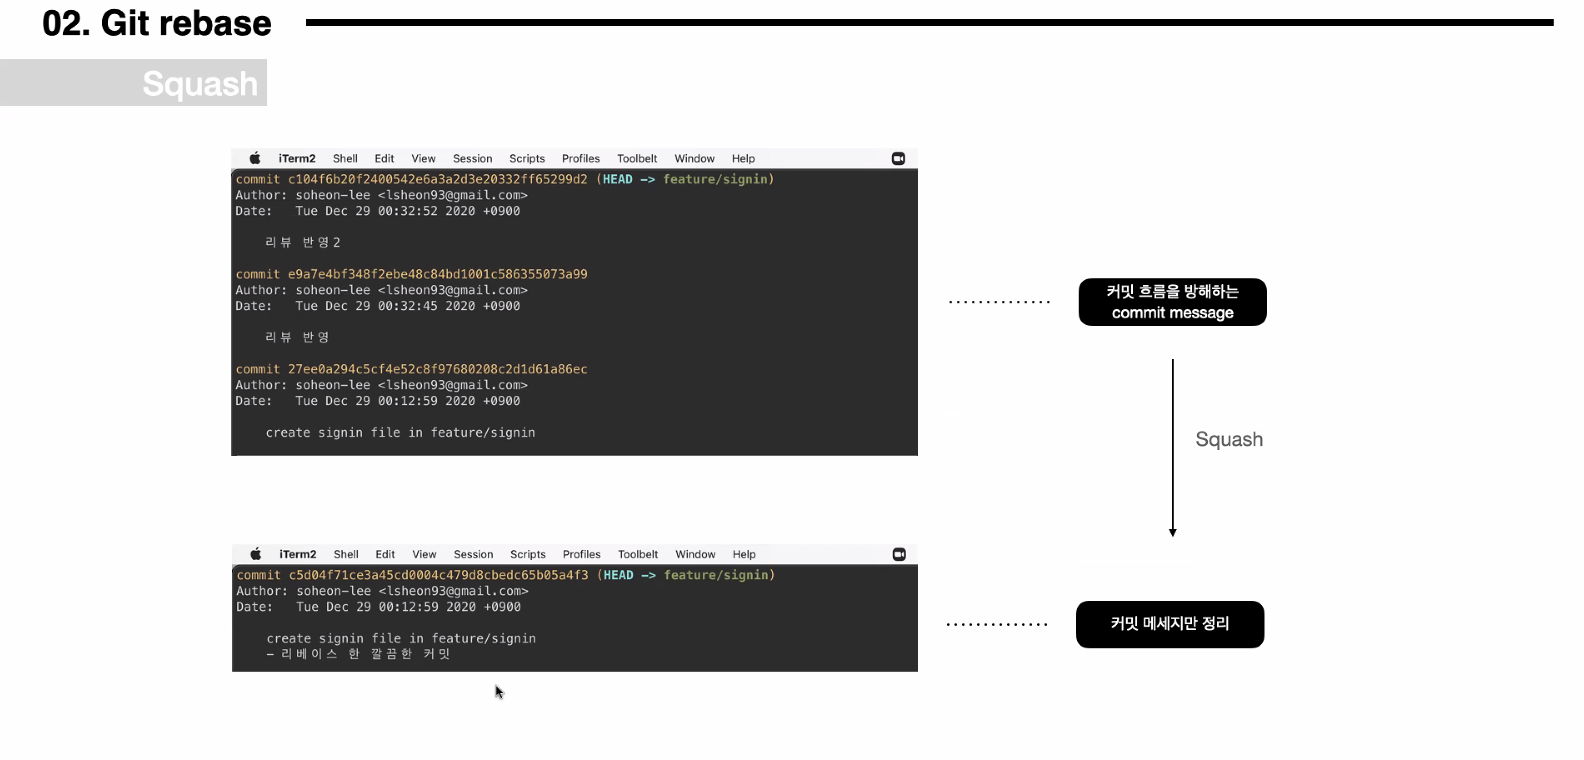Click the Apple logo above commit c5d04f7
1584x760 pixels.
point(256,554)
